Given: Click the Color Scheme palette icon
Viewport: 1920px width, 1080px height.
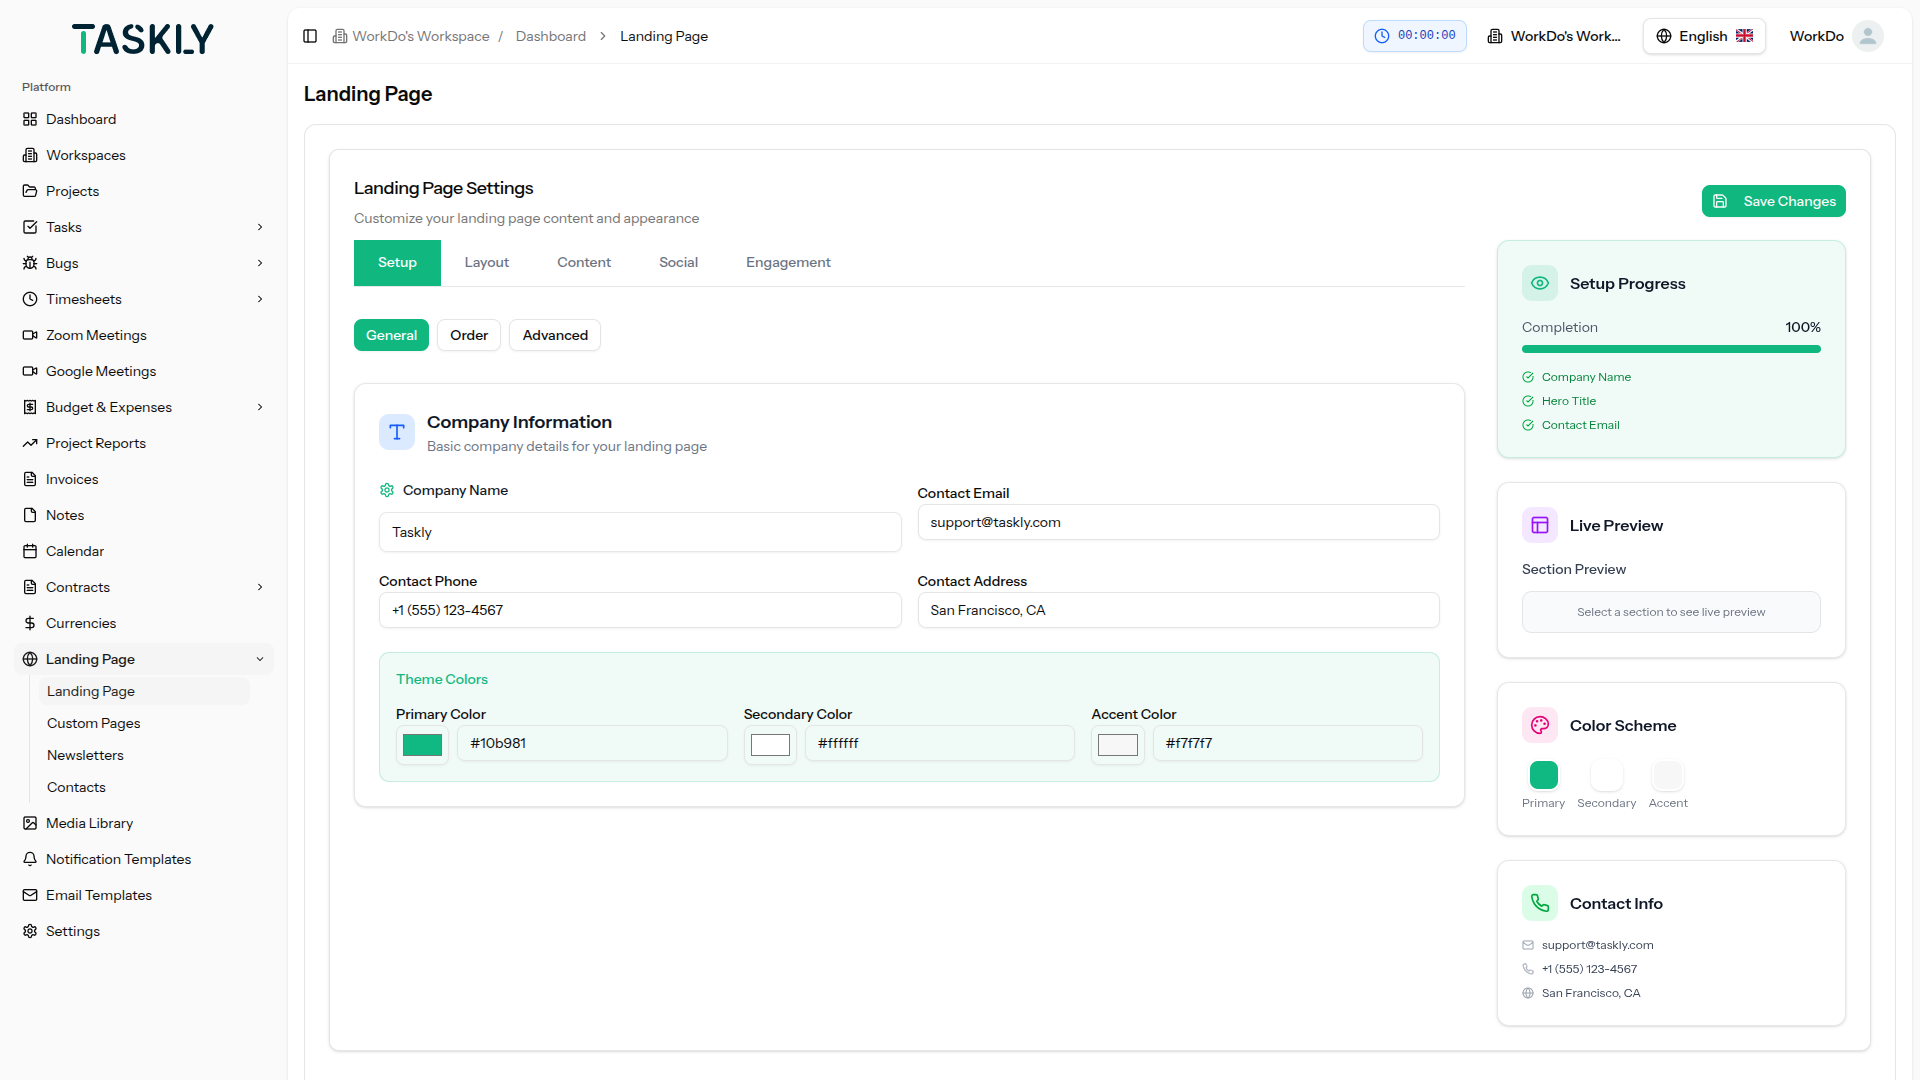Looking at the screenshot, I should point(1540,725).
